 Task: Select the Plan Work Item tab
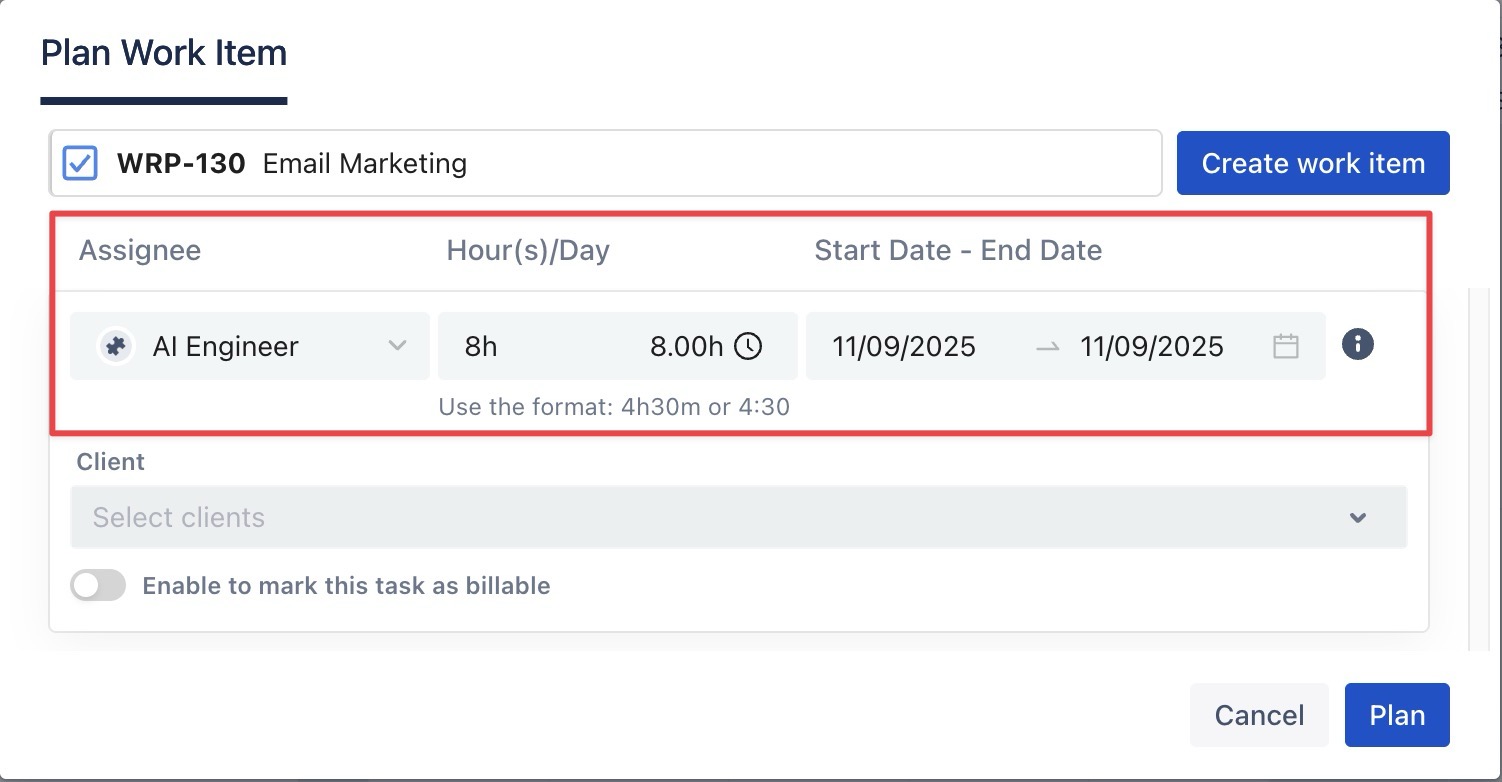pyautogui.click(x=164, y=53)
